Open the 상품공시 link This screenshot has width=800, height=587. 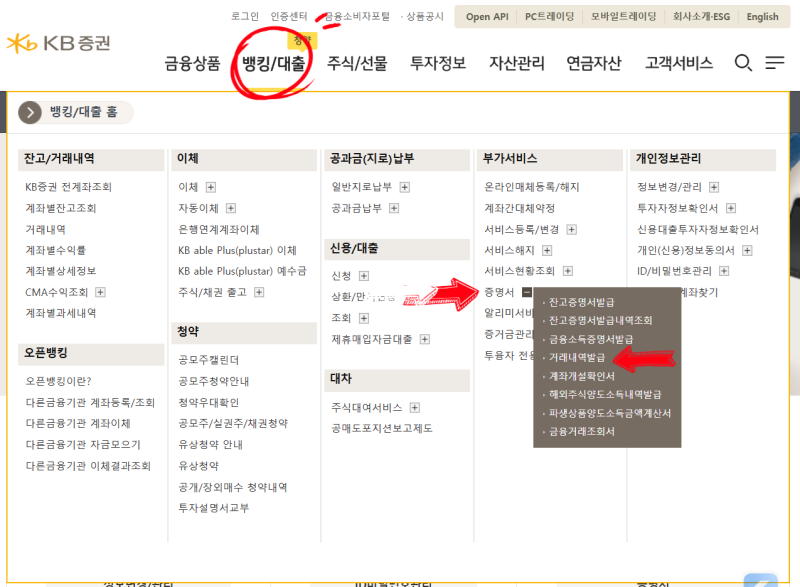(x=424, y=16)
